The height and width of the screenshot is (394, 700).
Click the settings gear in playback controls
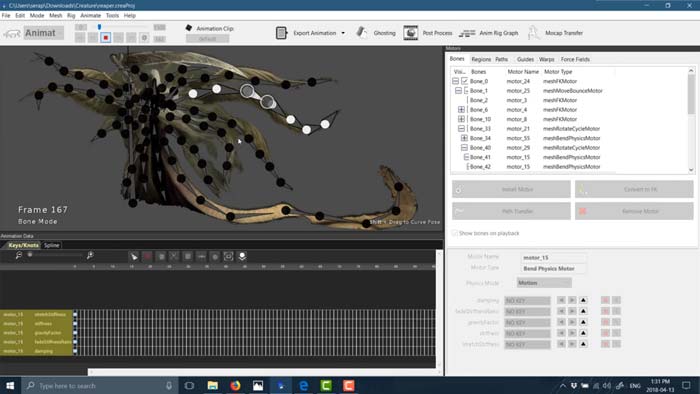(144, 38)
